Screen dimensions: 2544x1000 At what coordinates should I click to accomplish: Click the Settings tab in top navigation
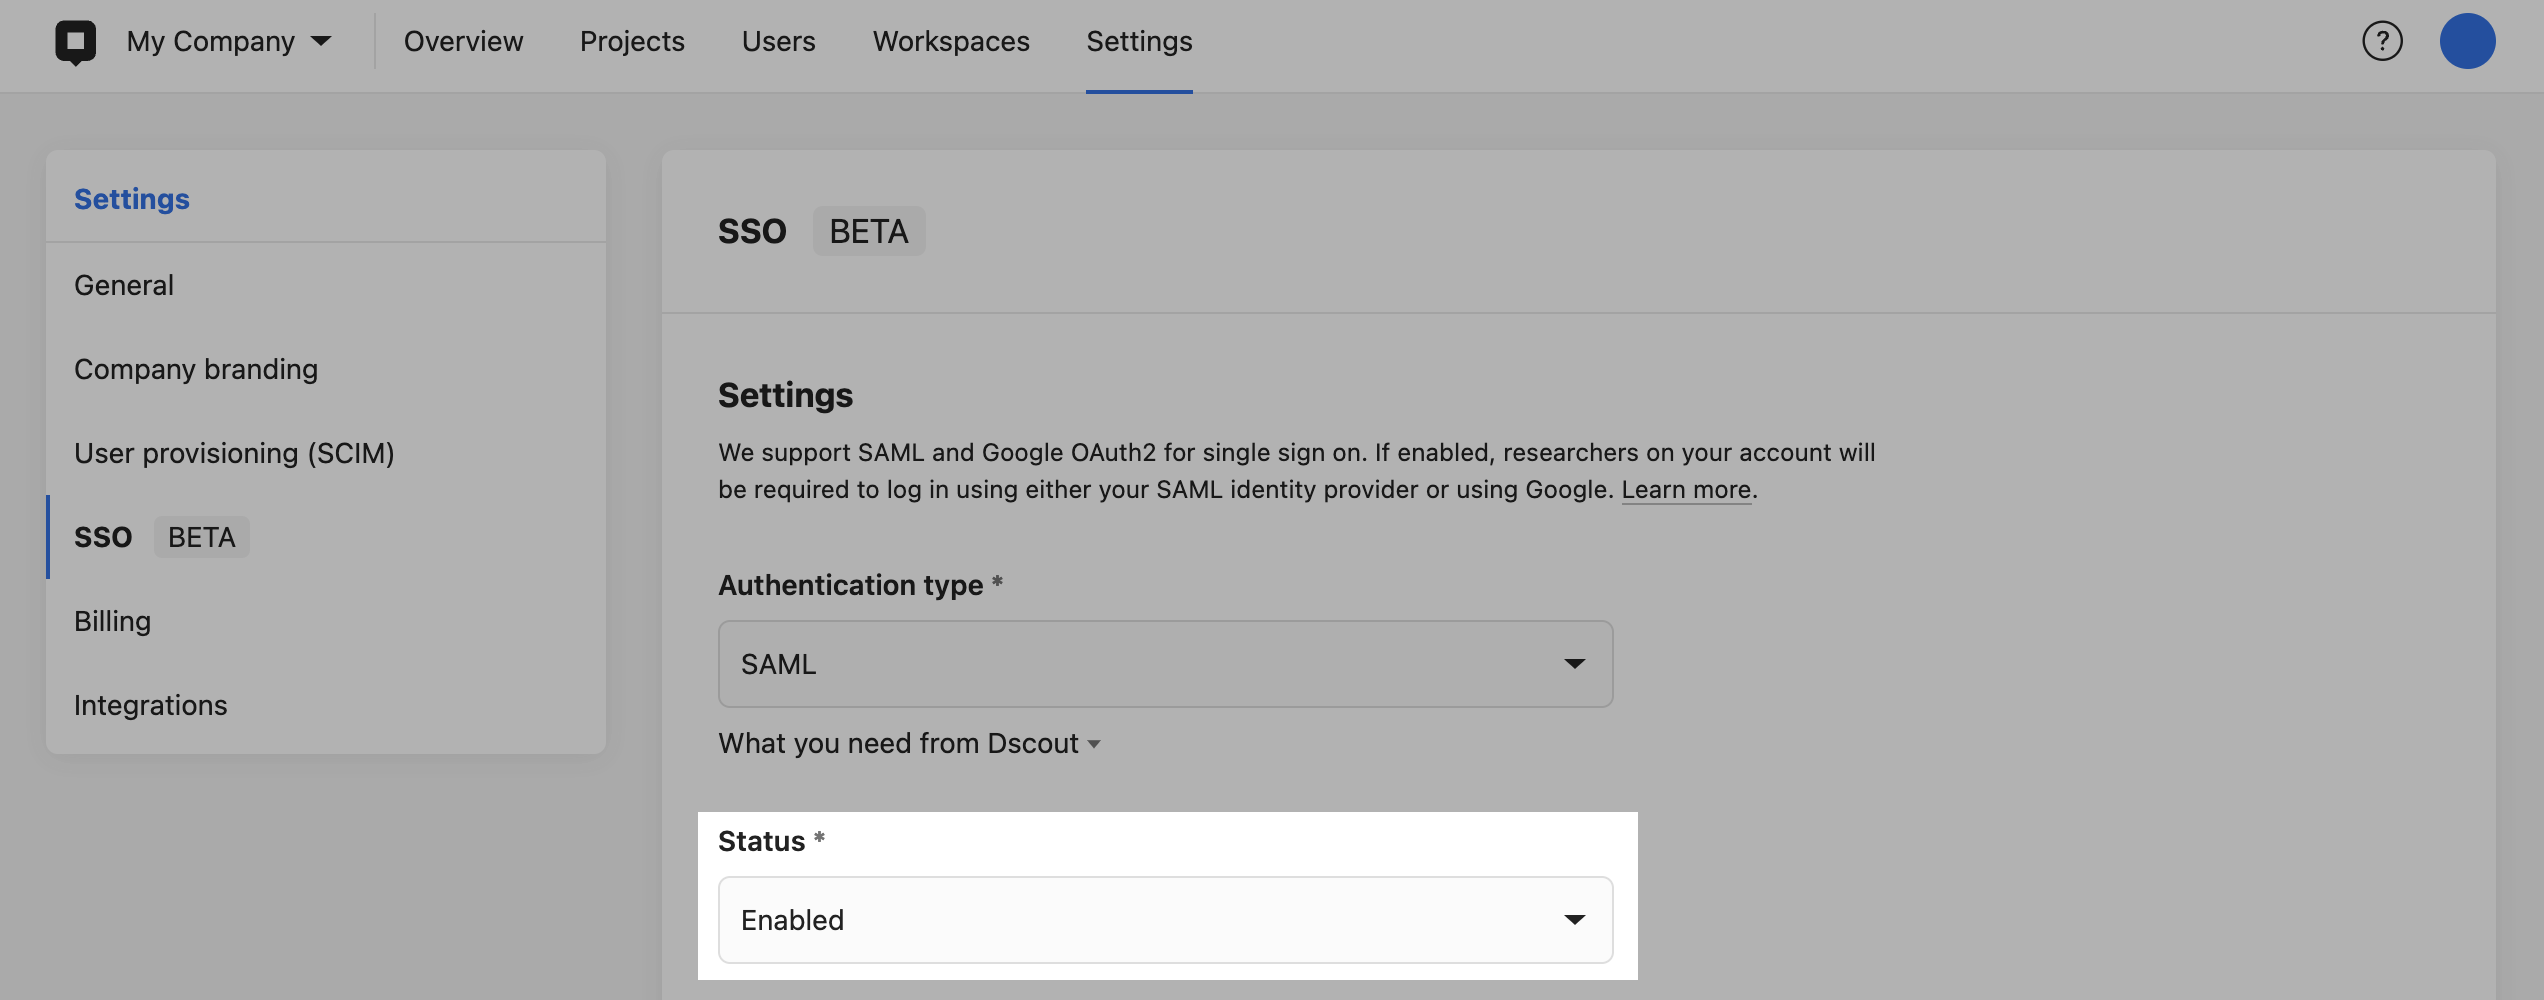tap(1139, 41)
